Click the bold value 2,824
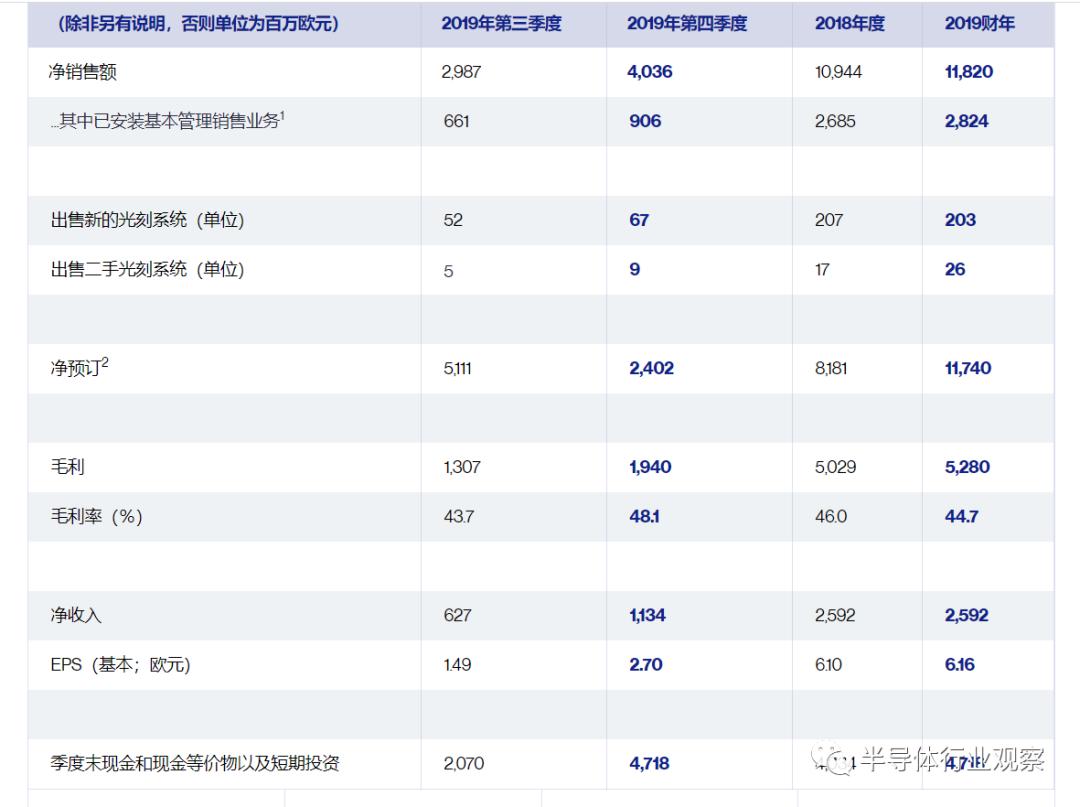The width and height of the screenshot is (1080, 807). coord(966,121)
